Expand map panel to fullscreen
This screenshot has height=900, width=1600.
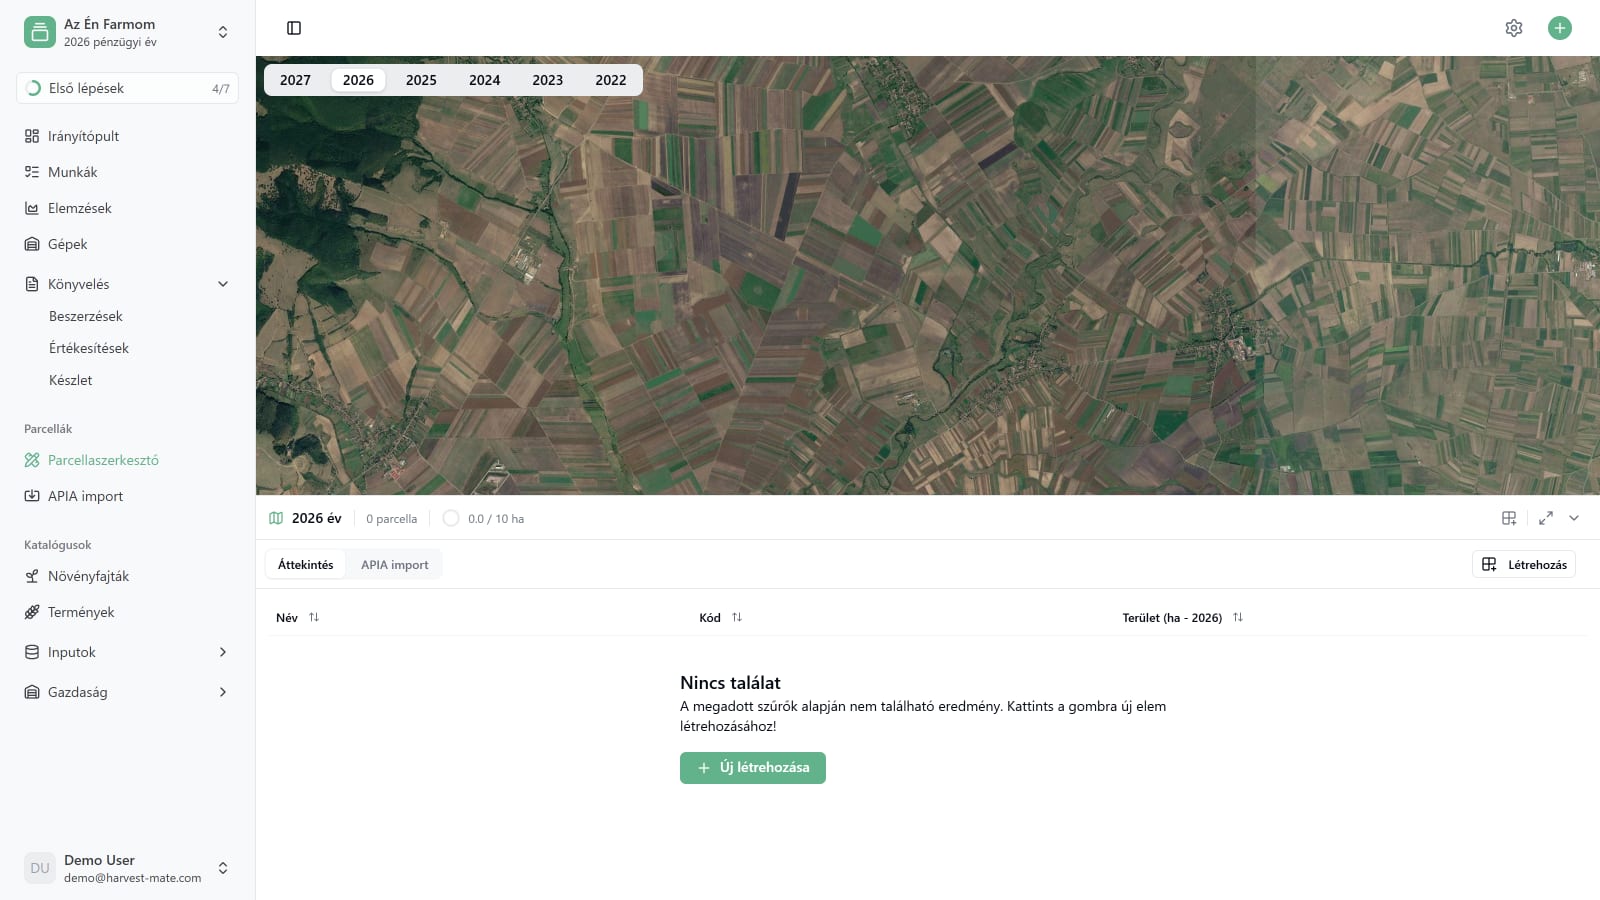click(x=1546, y=518)
